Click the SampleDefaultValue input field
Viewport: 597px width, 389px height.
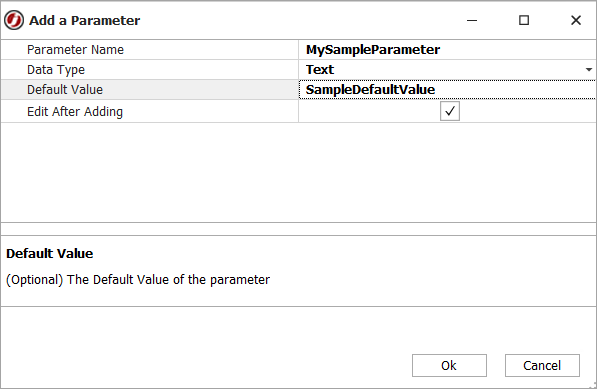point(447,90)
